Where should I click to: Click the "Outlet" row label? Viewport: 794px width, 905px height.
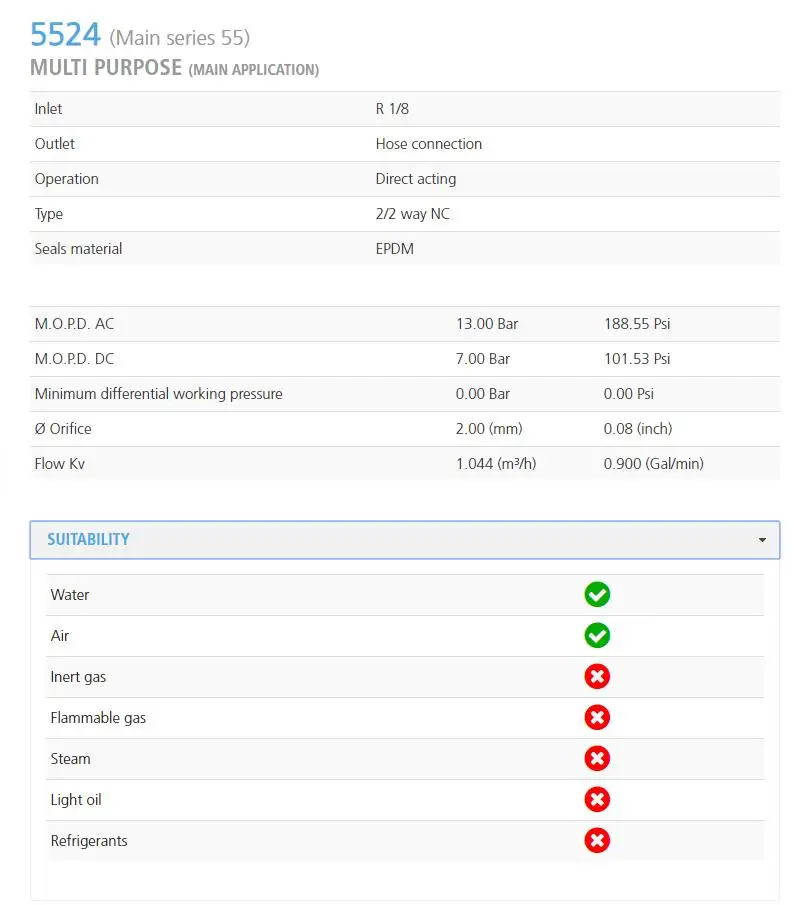55,144
